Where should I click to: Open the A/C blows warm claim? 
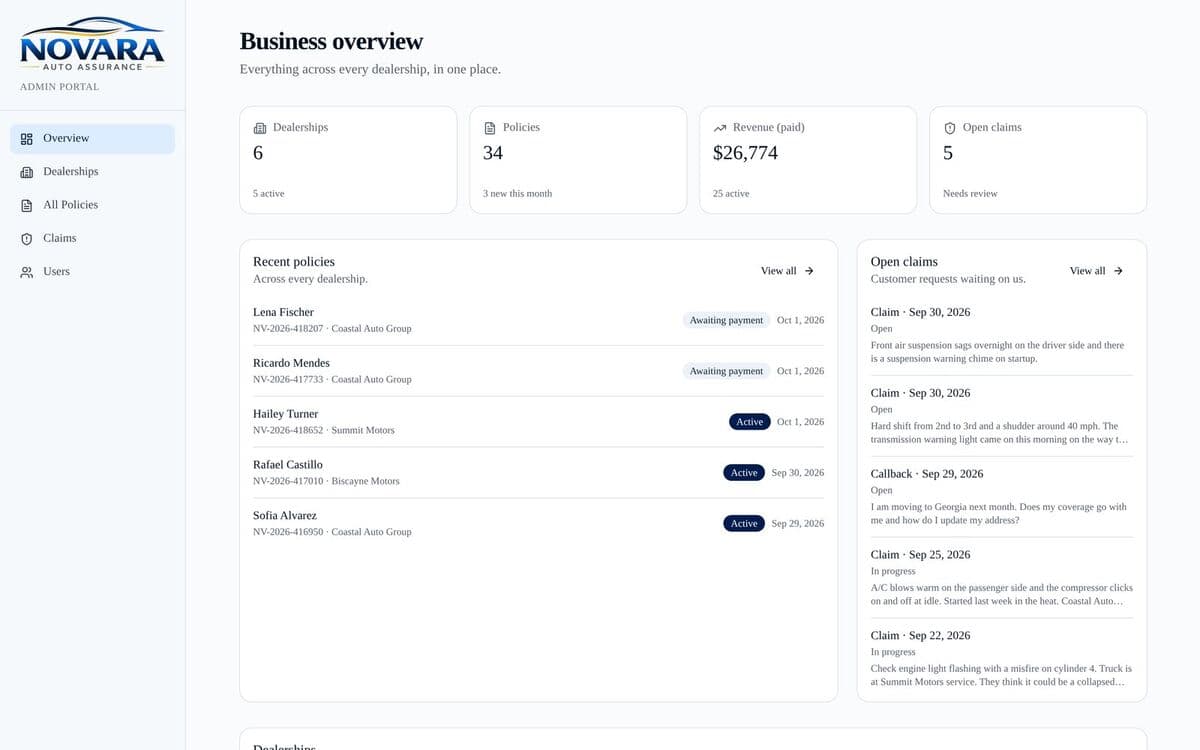(1001, 578)
